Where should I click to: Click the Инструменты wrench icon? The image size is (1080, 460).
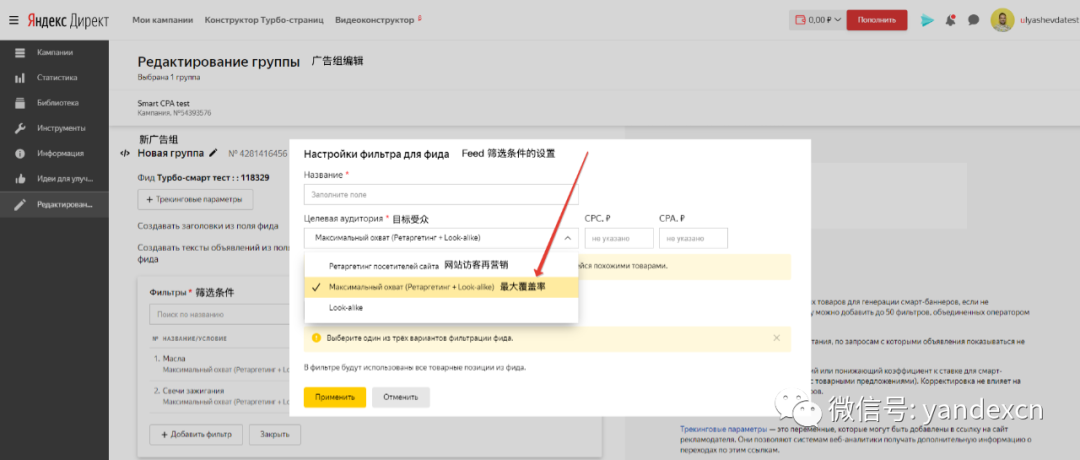pyautogui.click(x=20, y=128)
